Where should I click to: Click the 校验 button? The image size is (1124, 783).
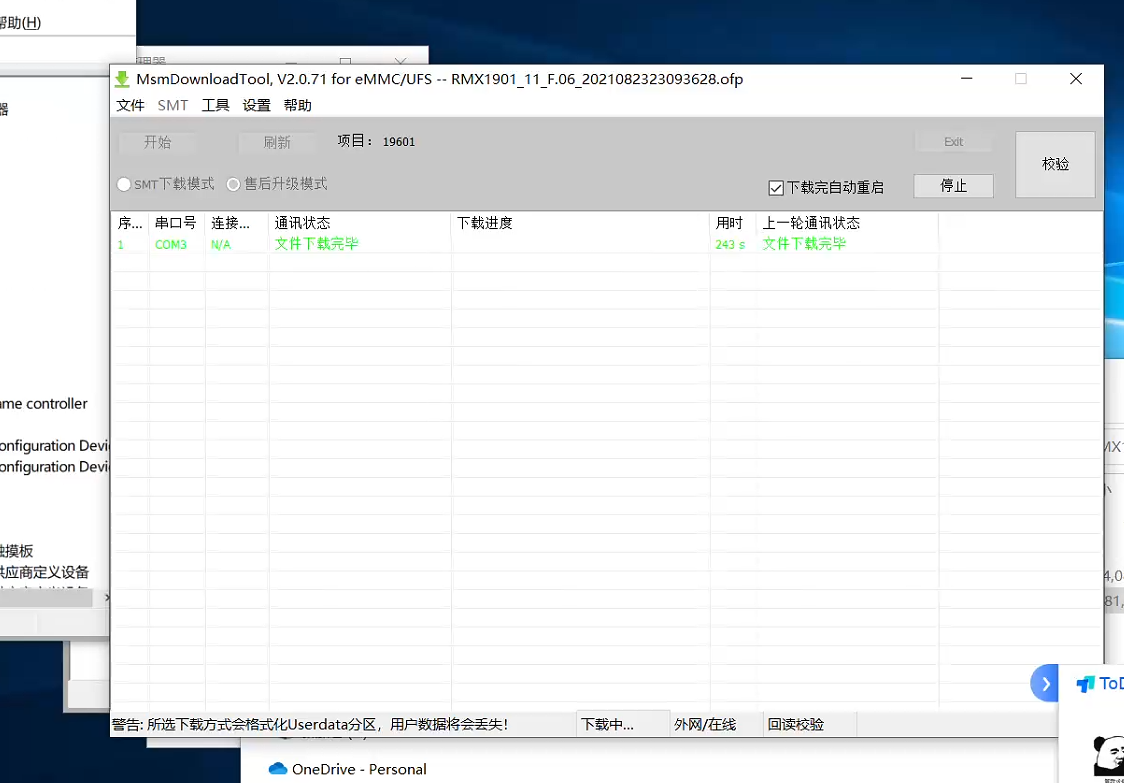tap(1055, 164)
